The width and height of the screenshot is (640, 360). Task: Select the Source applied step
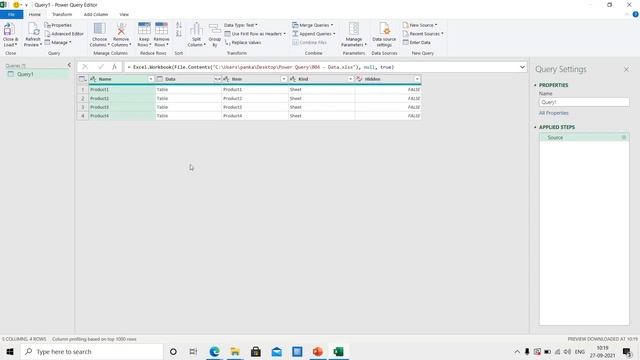(584, 138)
